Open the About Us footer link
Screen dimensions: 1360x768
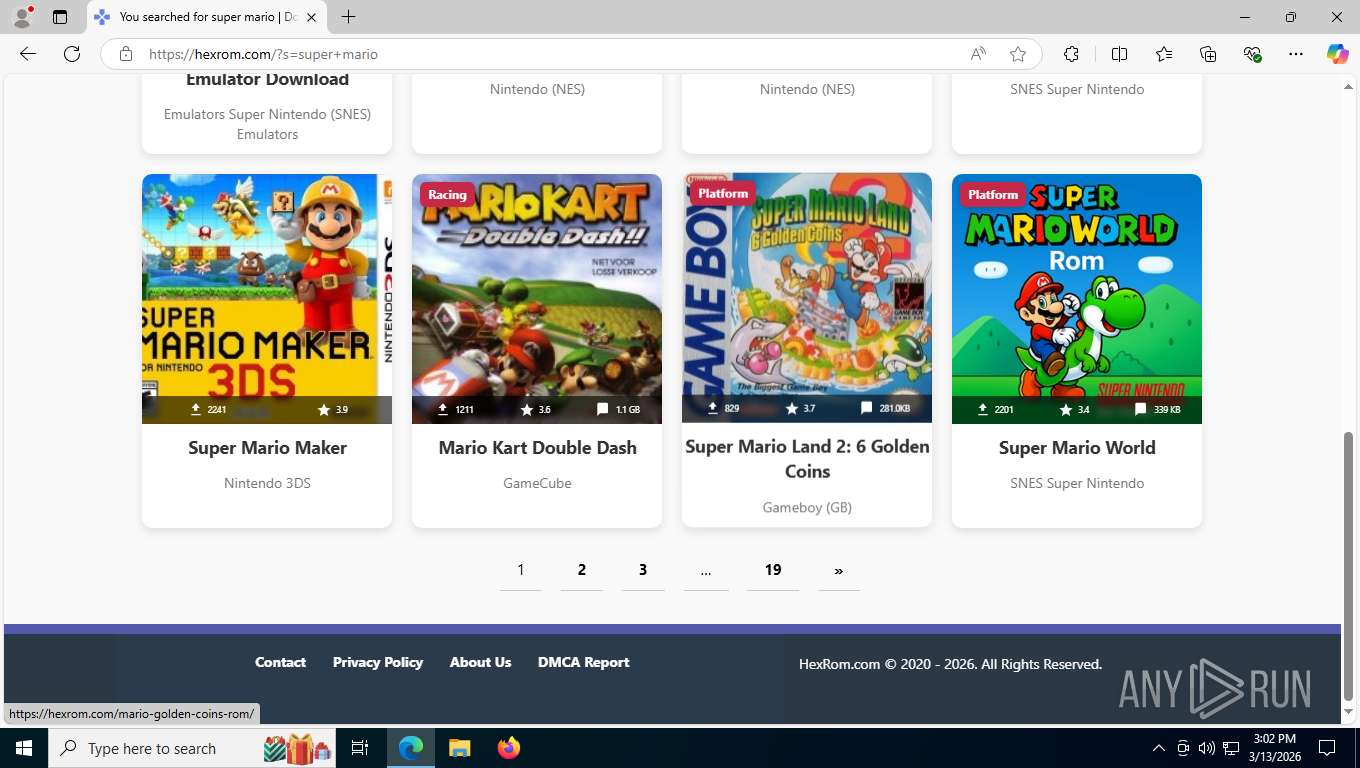(x=480, y=662)
